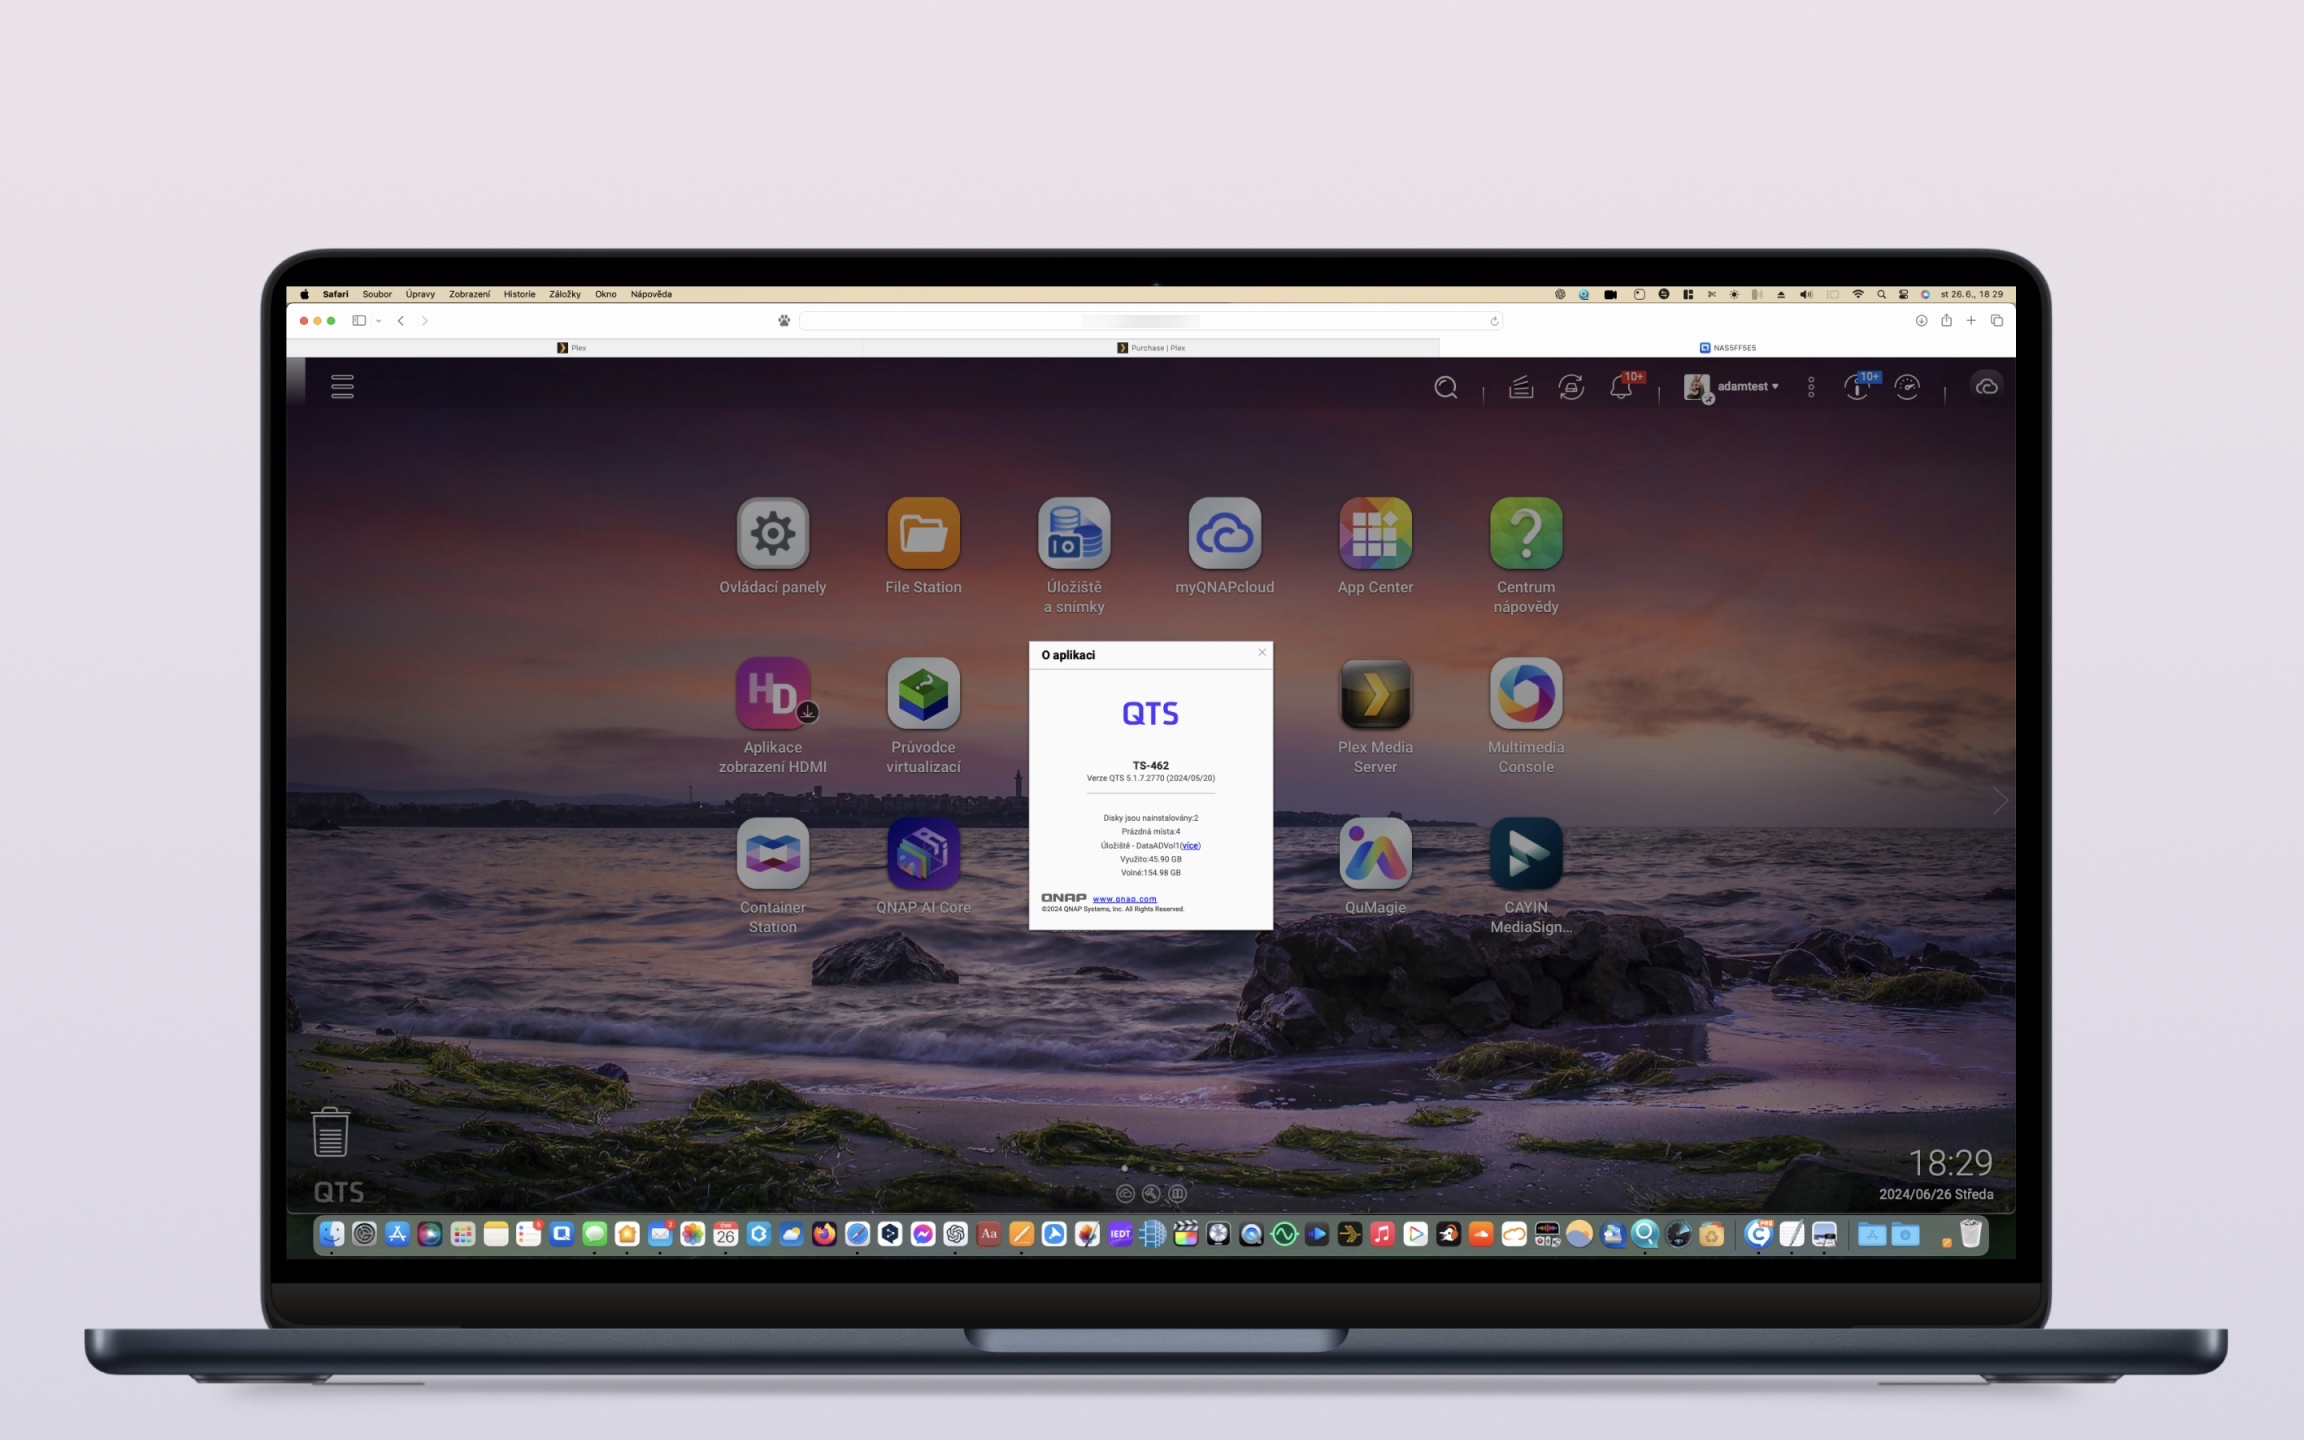Open Safari Historie menu
The width and height of the screenshot is (2304, 1440).
coord(519,294)
